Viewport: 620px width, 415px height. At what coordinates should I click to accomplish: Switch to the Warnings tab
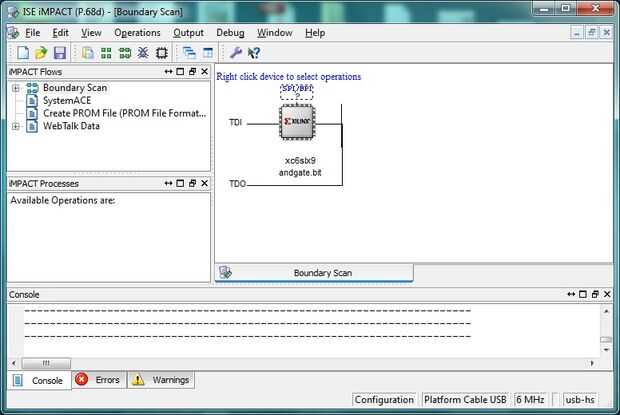click(161, 380)
